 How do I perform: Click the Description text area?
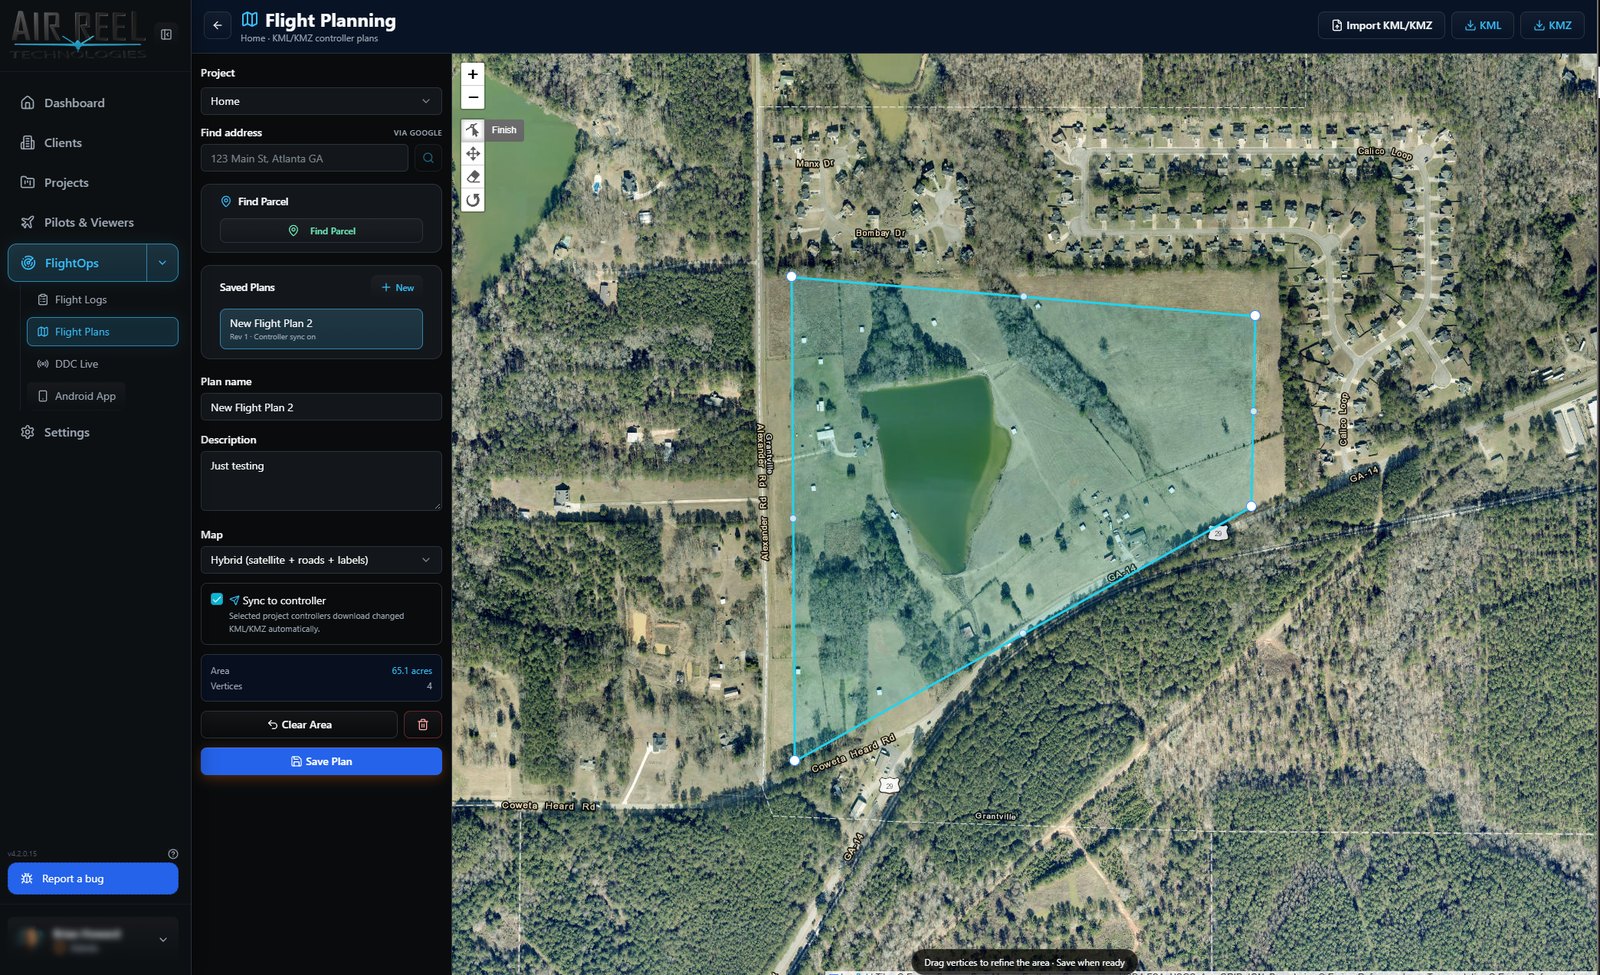[321, 481]
